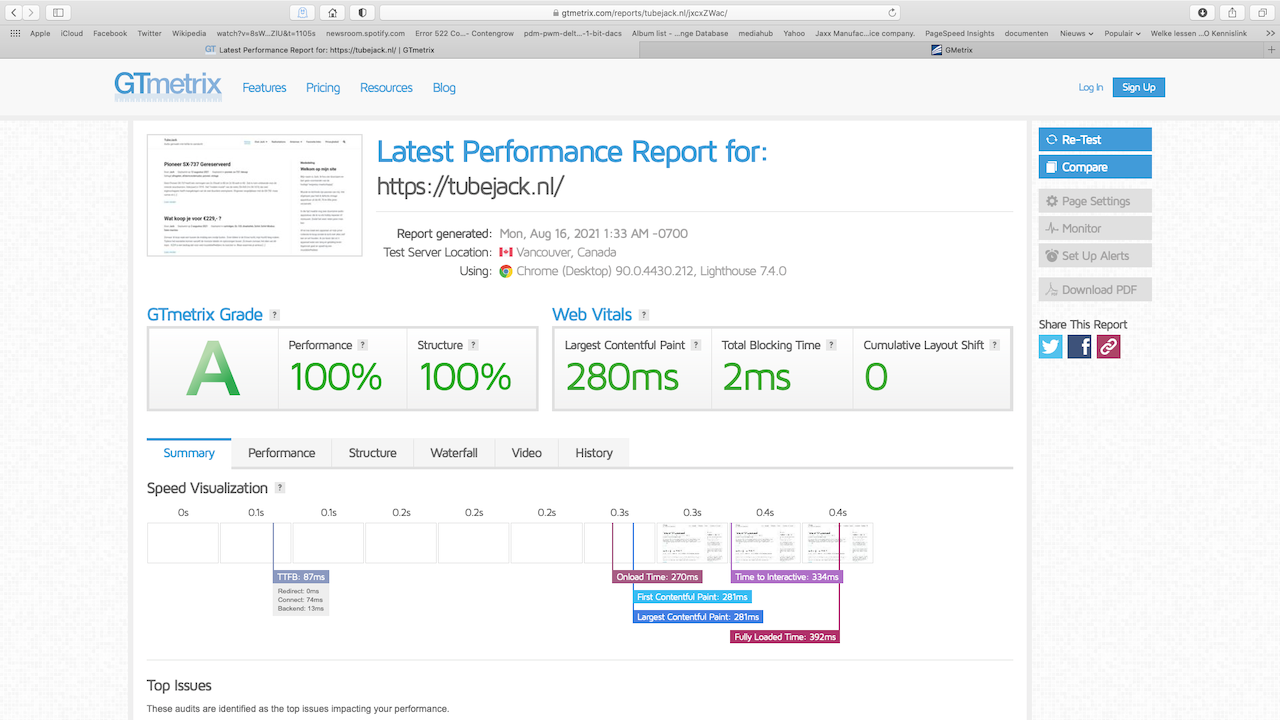Viewport: 1280px width, 720px height.
Task: Switch to the Summary tab
Action: coord(189,453)
